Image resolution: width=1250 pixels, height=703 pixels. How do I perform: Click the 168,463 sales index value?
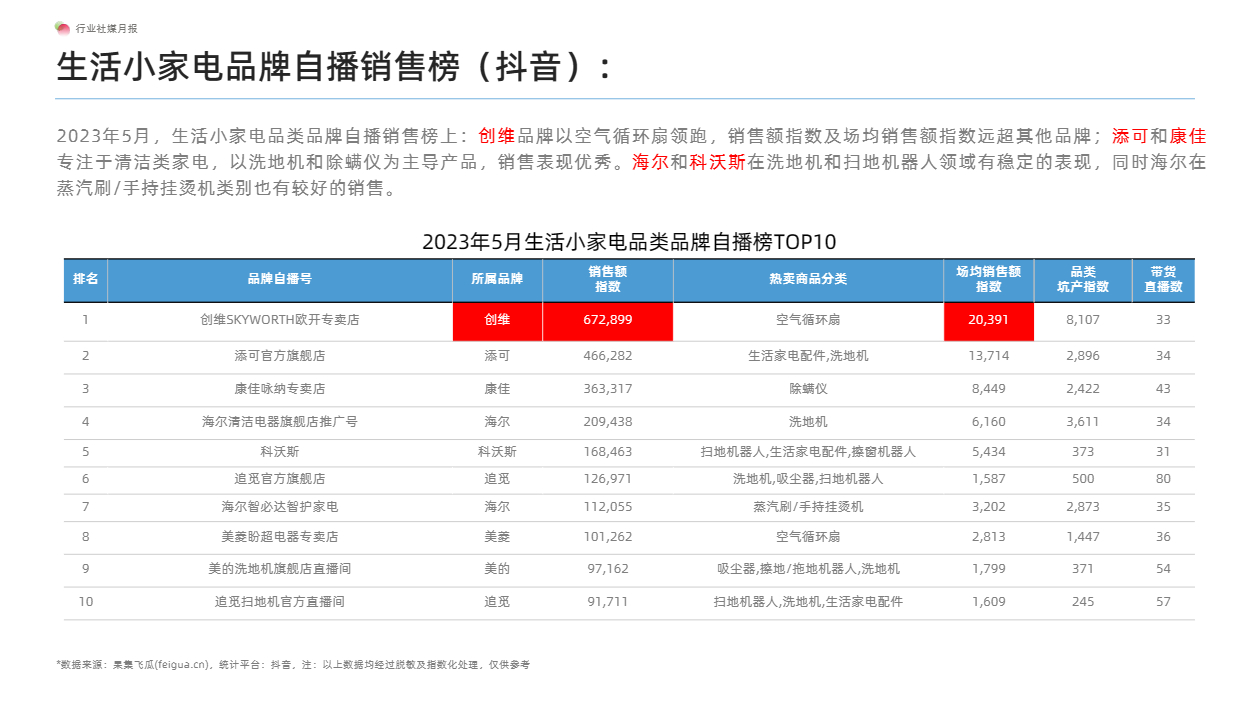point(608,453)
